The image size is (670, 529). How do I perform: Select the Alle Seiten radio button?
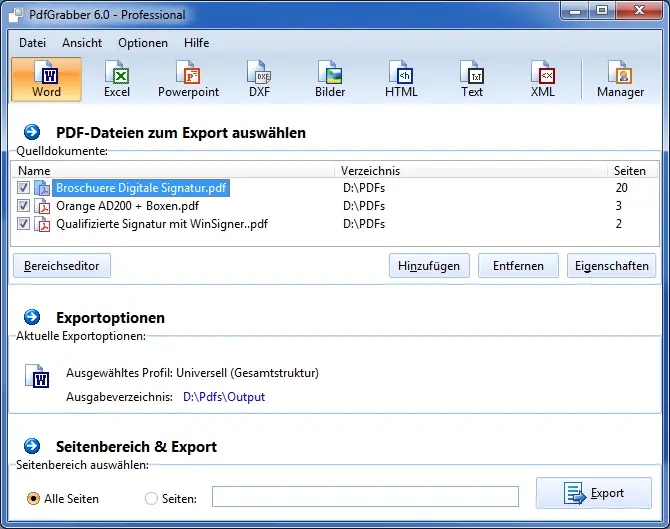click(33, 498)
